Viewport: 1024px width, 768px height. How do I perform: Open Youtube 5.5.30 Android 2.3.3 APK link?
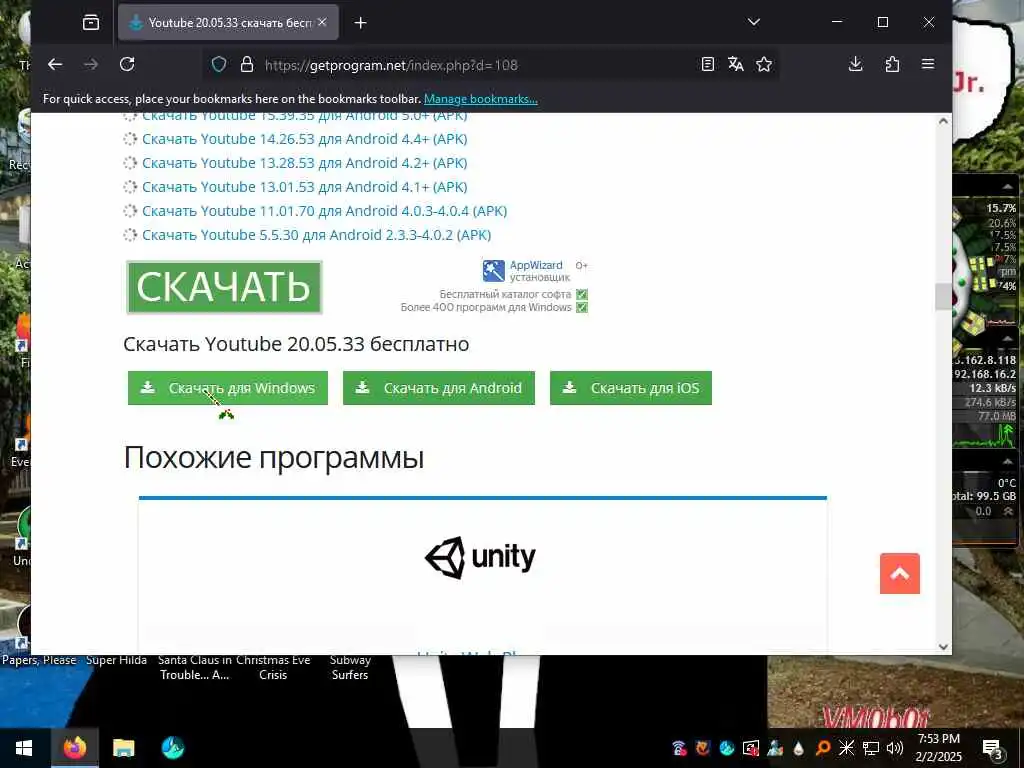(316, 235)
